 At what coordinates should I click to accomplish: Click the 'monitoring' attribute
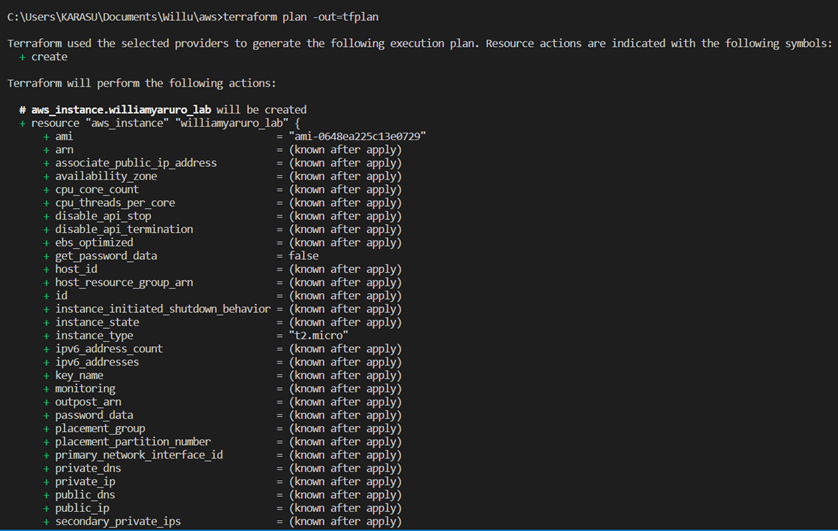click(x=85, y=389)
